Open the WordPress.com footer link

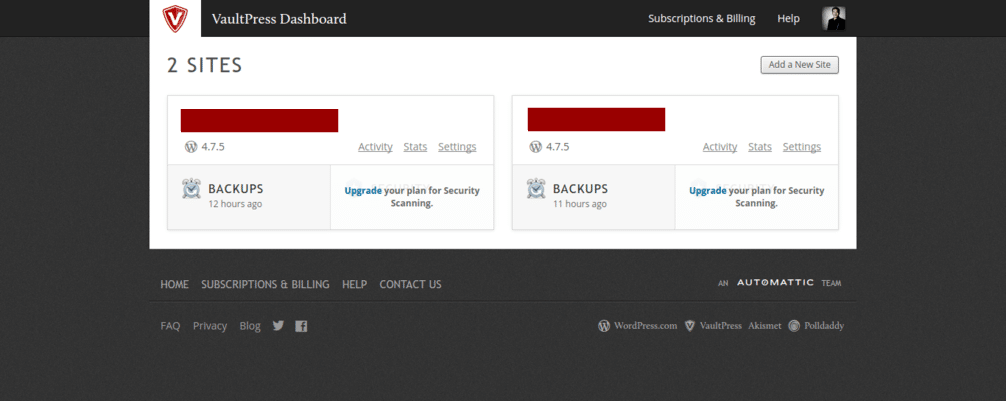click(645, 326)
